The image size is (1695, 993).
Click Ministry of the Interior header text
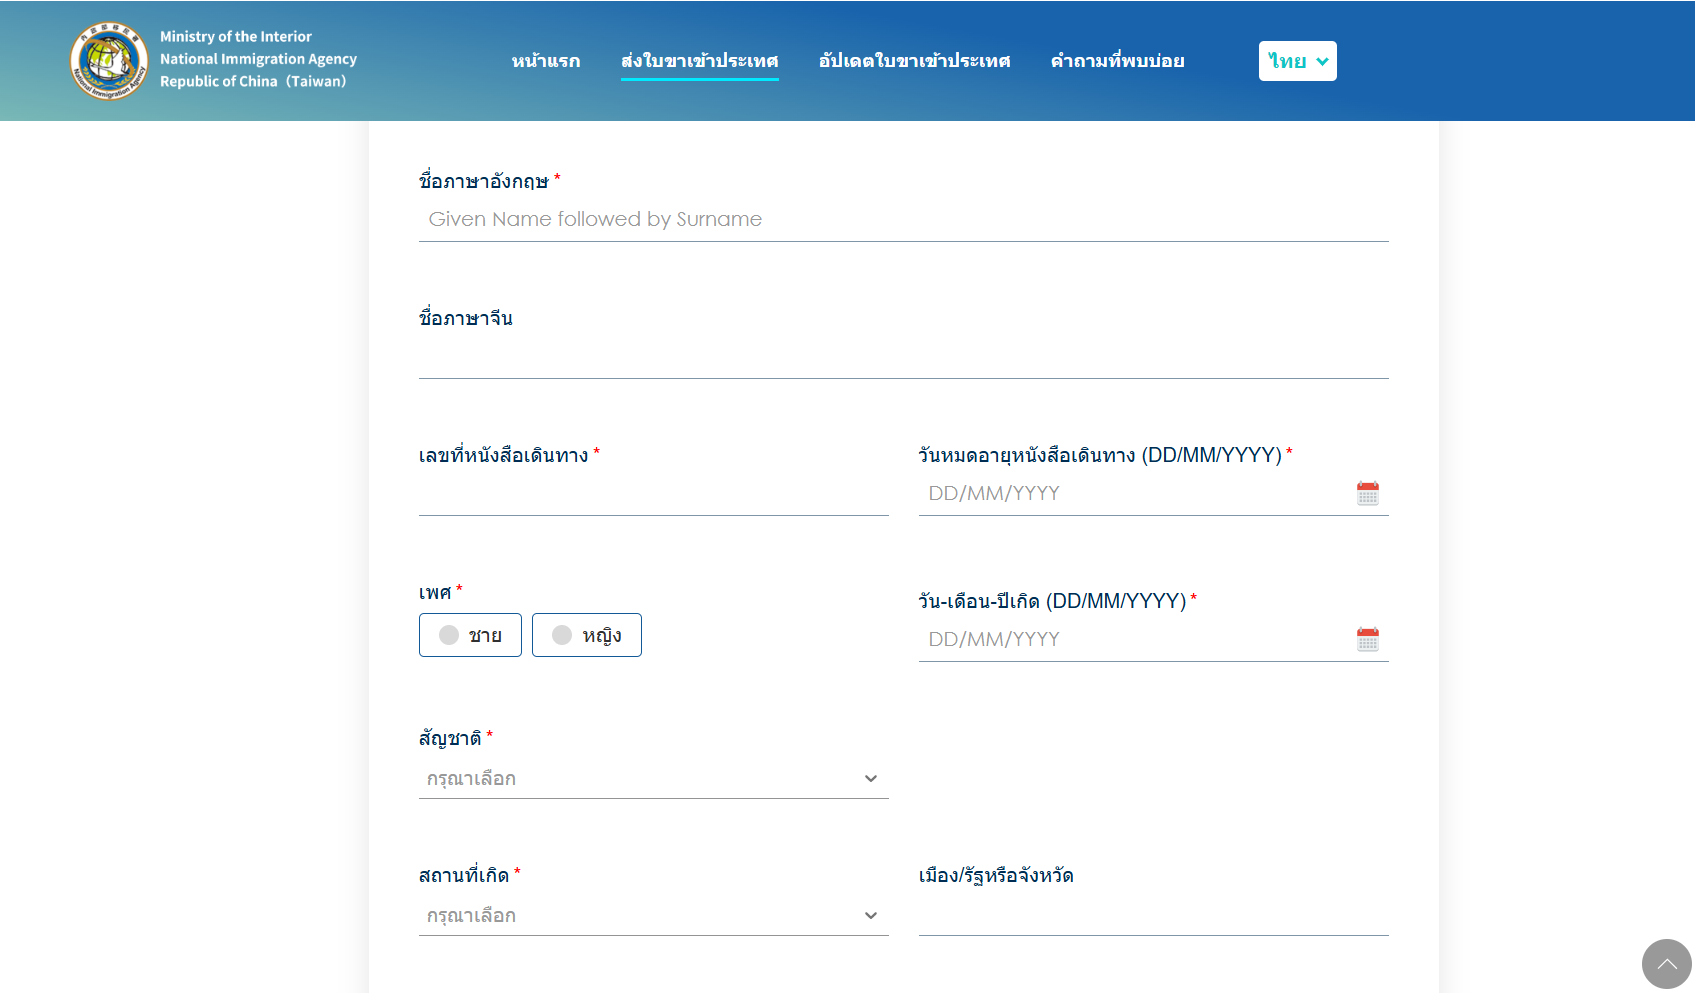pyautogui.click(x=236, y=37)
